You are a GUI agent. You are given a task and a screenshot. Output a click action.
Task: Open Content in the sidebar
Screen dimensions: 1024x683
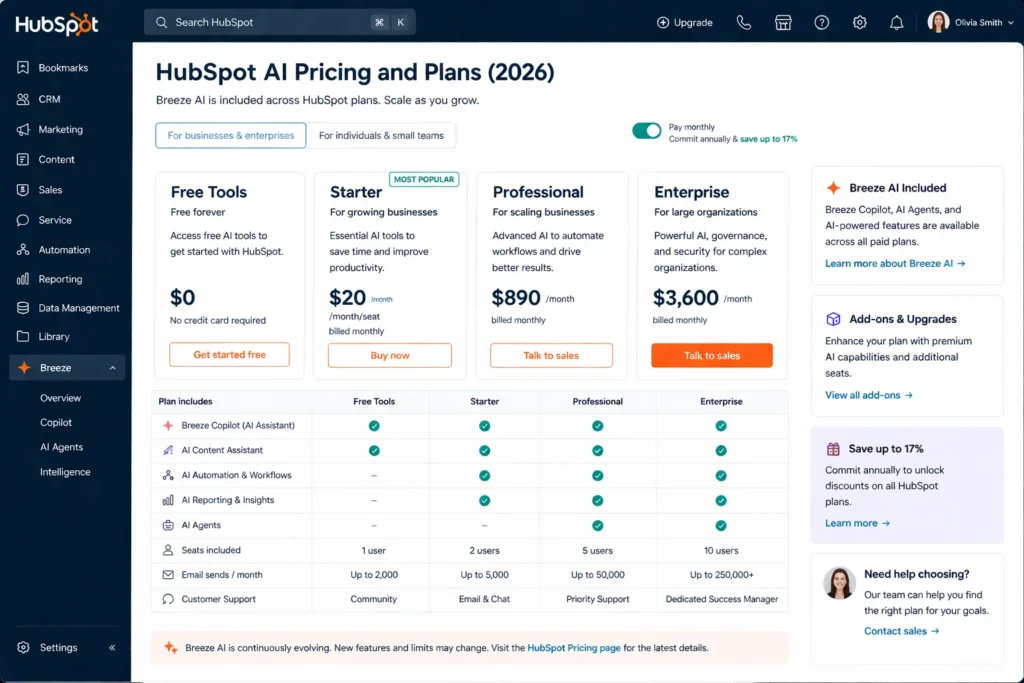click(56, 159)
